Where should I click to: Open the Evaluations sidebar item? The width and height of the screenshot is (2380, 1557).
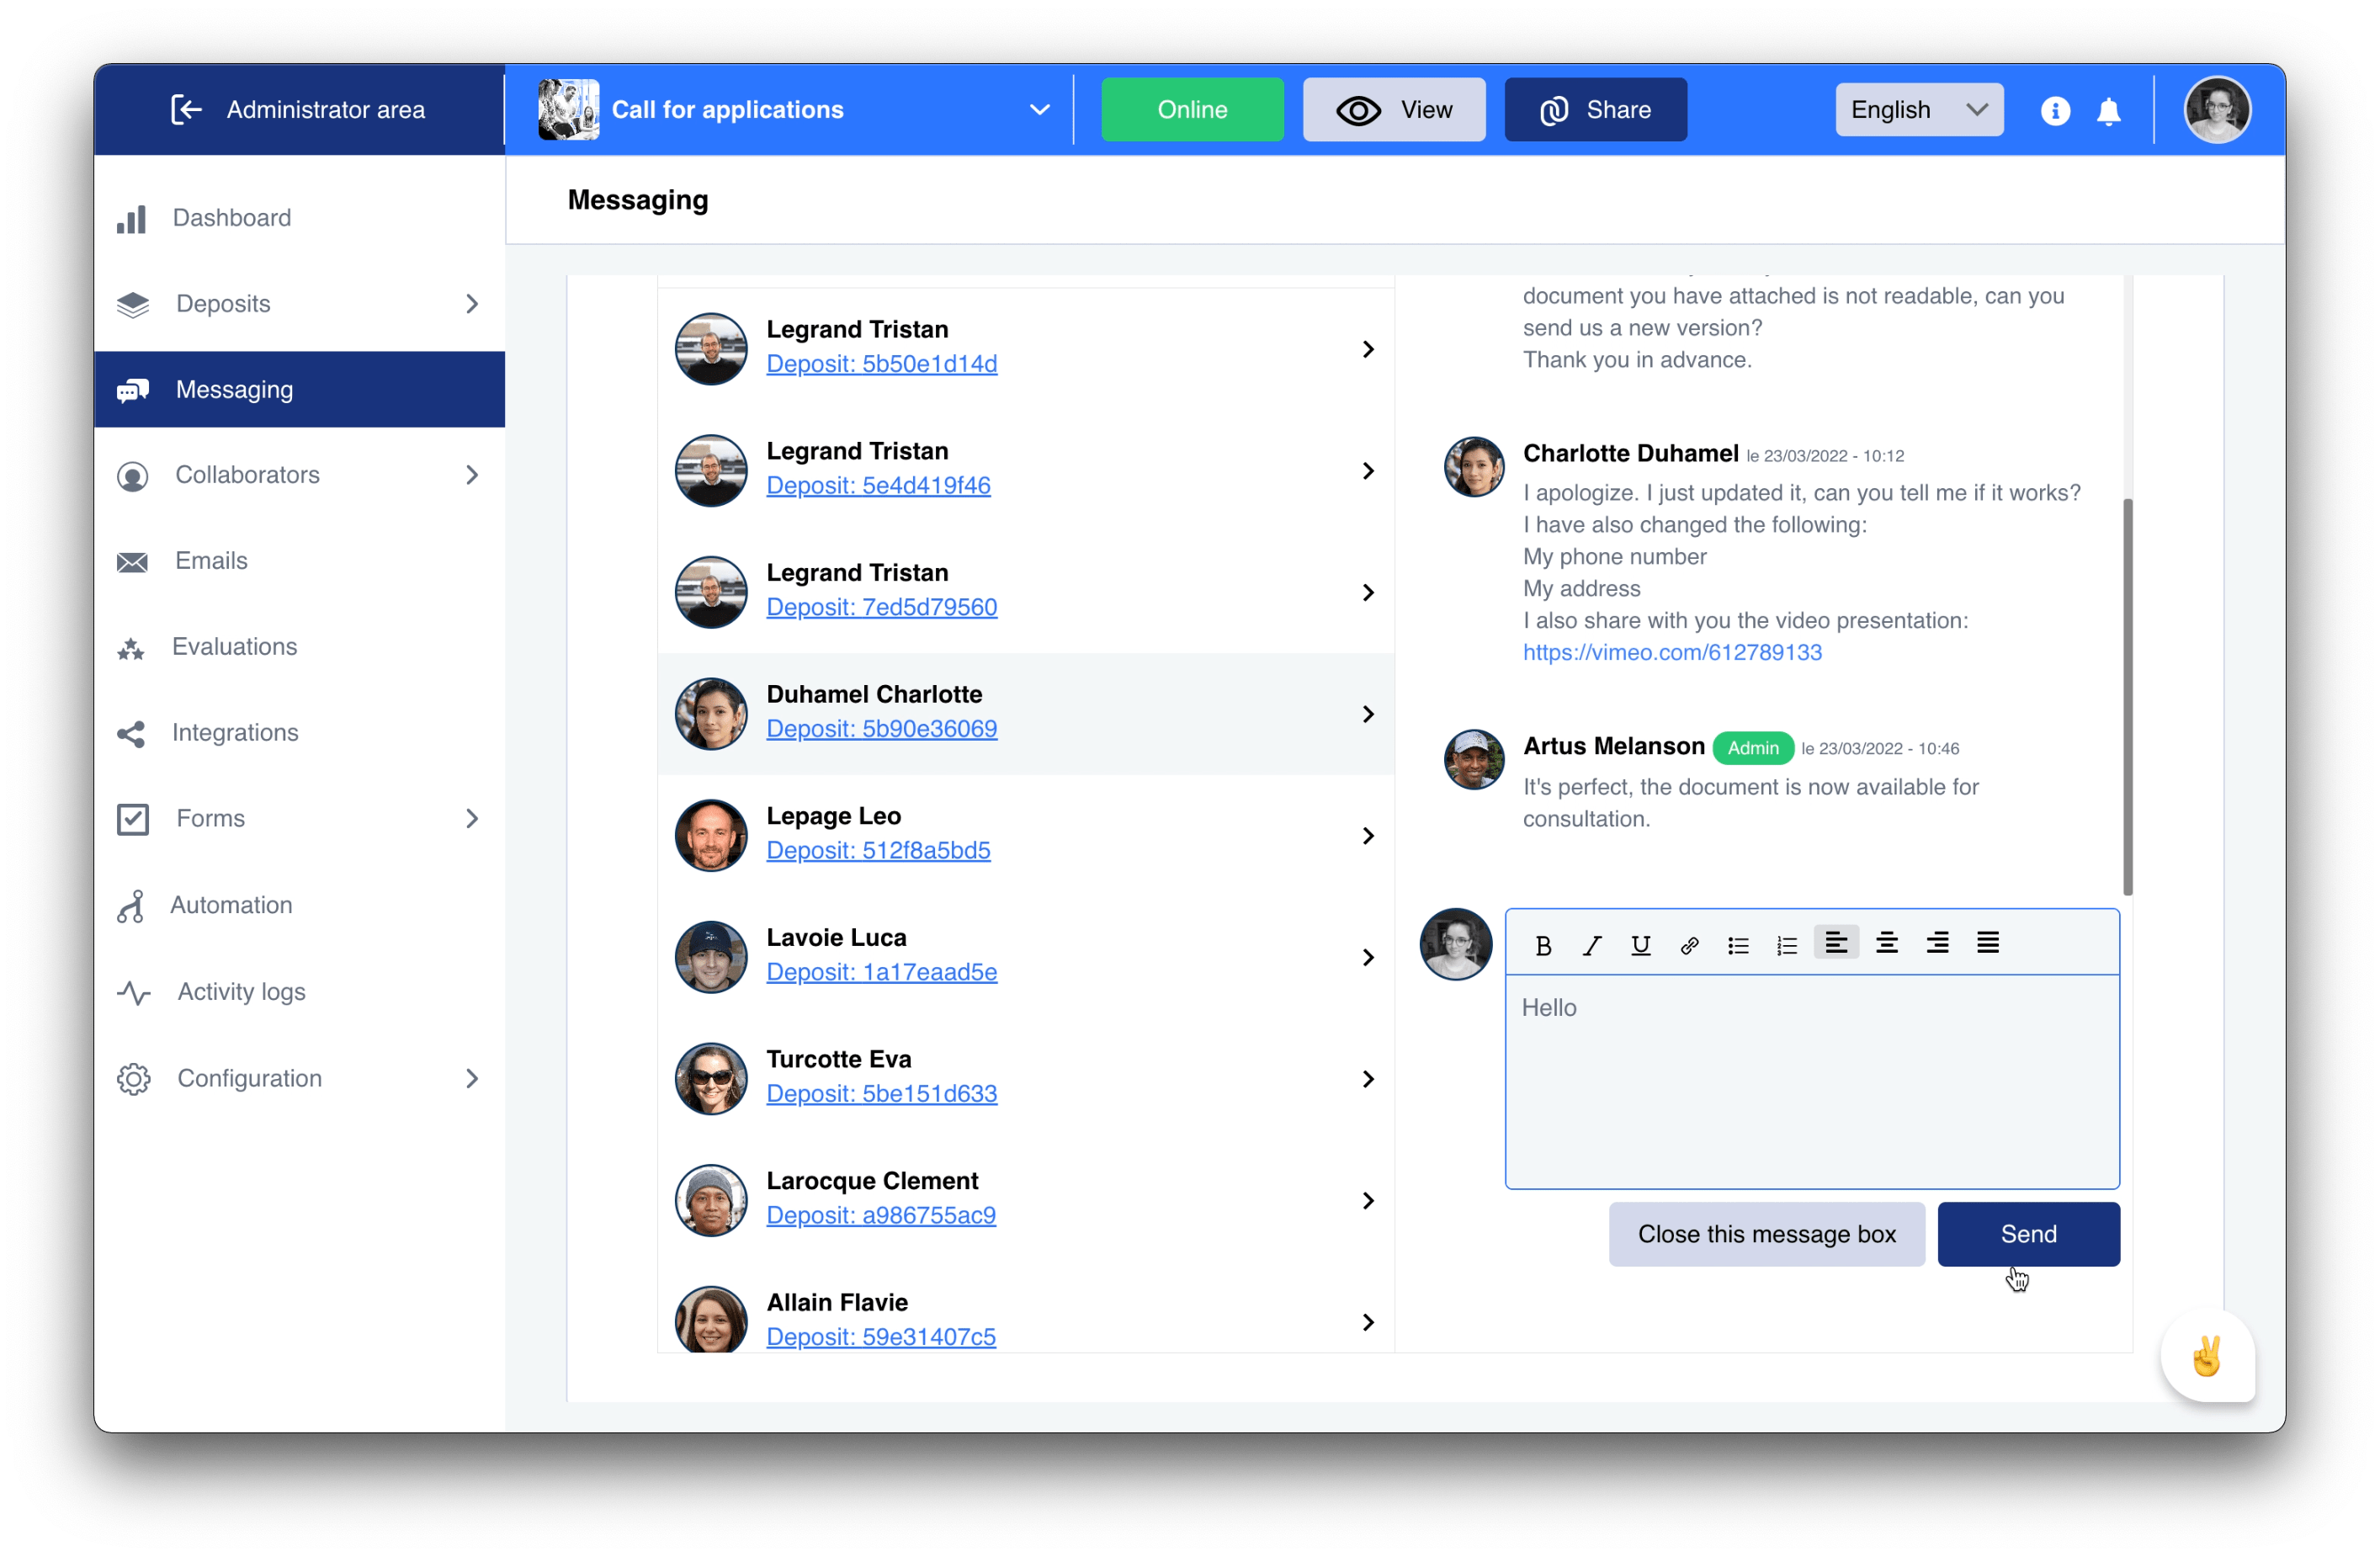[x=234, y=647]
